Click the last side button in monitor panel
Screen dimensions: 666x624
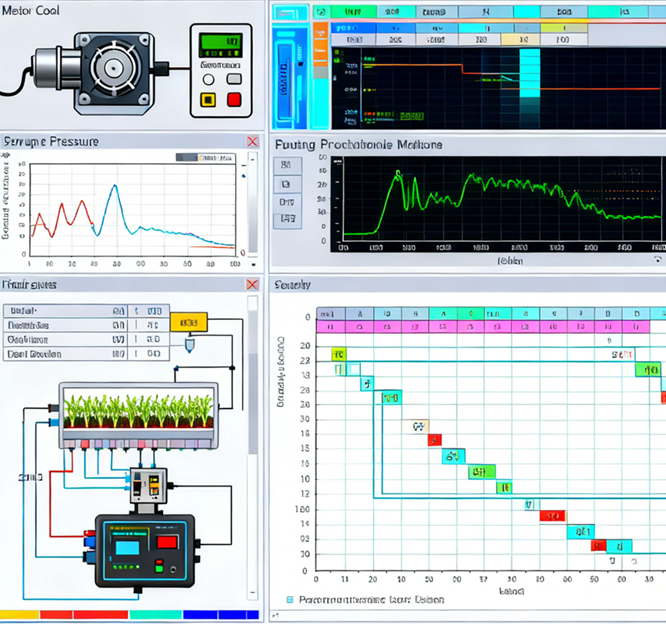286,218
